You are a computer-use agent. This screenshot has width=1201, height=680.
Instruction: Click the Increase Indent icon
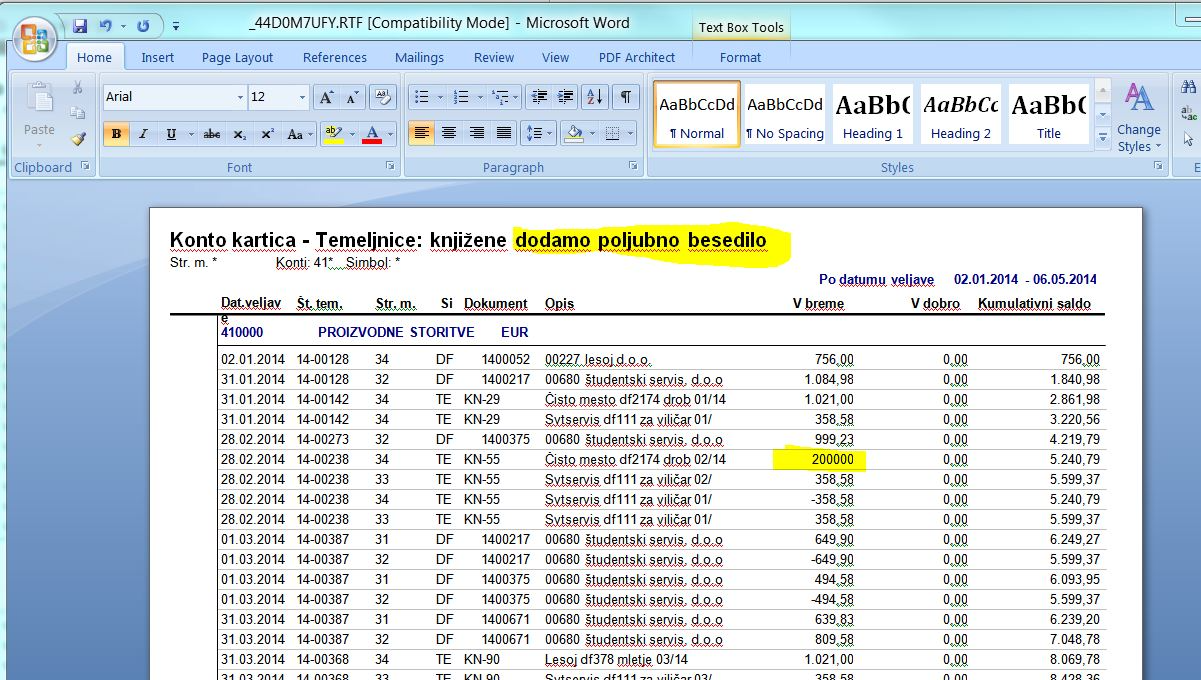pyautogui.click(x=566, y=97)
